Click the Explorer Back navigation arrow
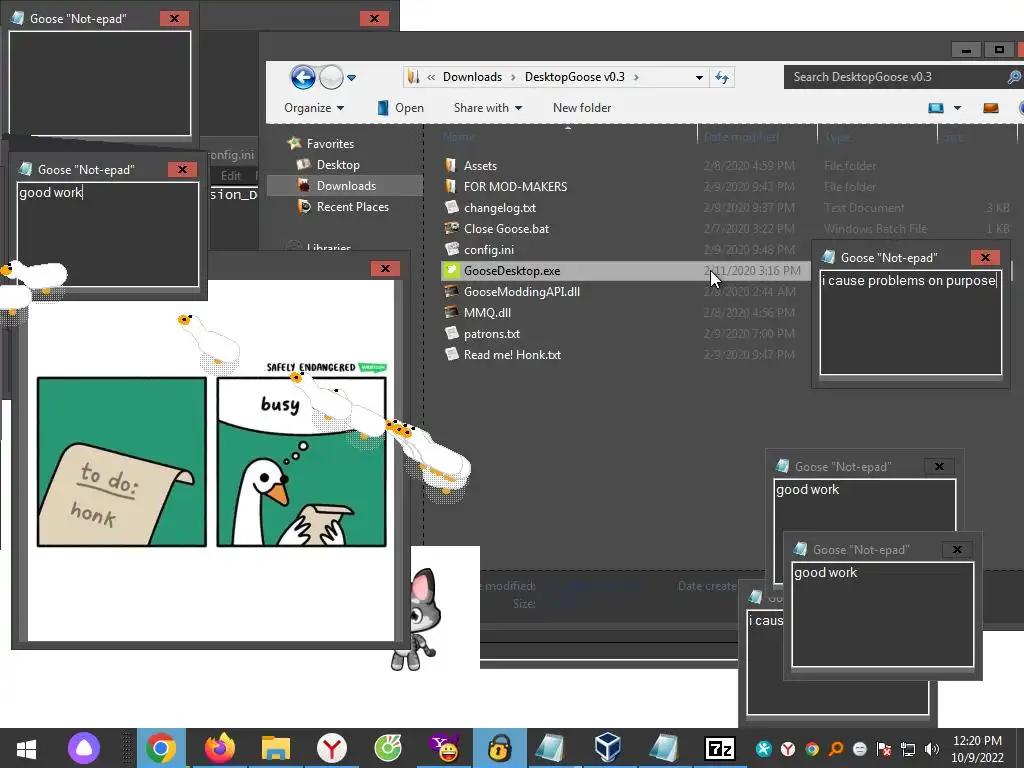This screenshot has height=768, width=1024. [x=303, y=78]
